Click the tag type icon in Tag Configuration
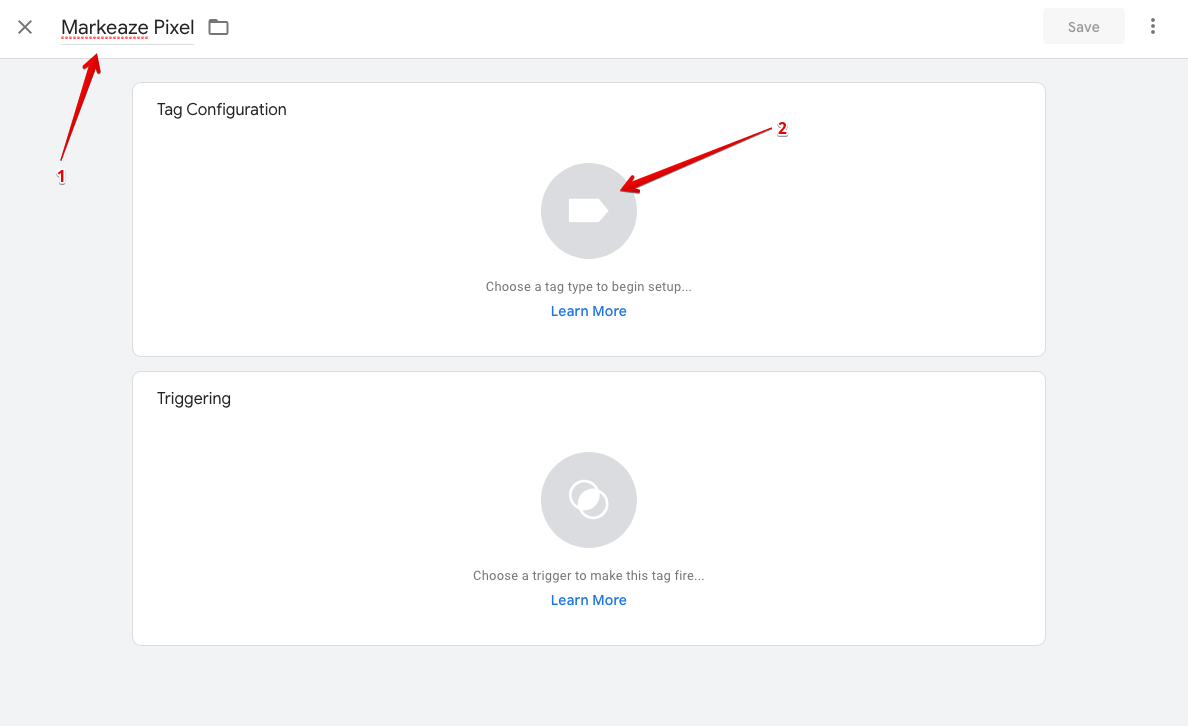 589,211
